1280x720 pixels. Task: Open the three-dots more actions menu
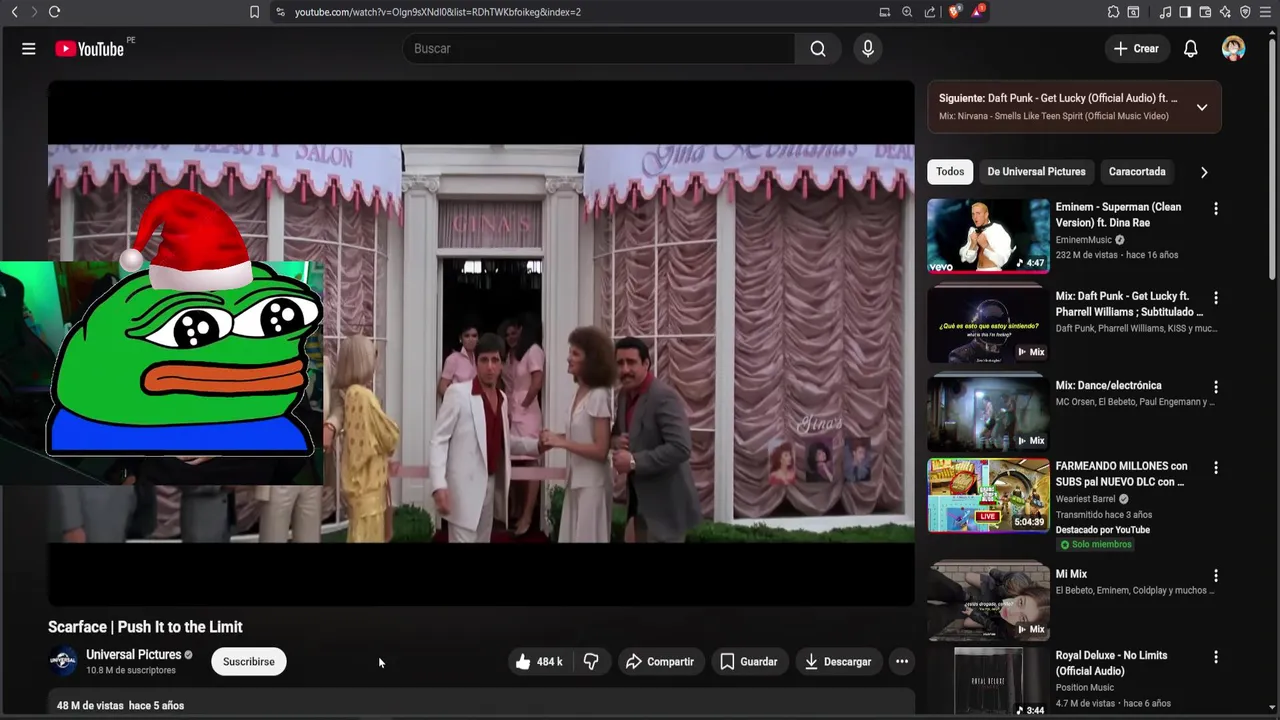click(902, 662)
